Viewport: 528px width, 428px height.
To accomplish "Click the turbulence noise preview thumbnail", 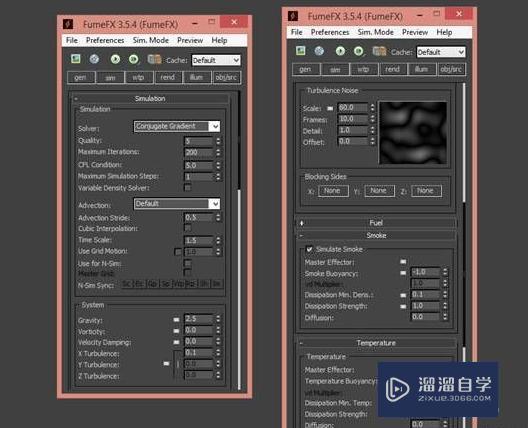I will click(x=413, y=133).
